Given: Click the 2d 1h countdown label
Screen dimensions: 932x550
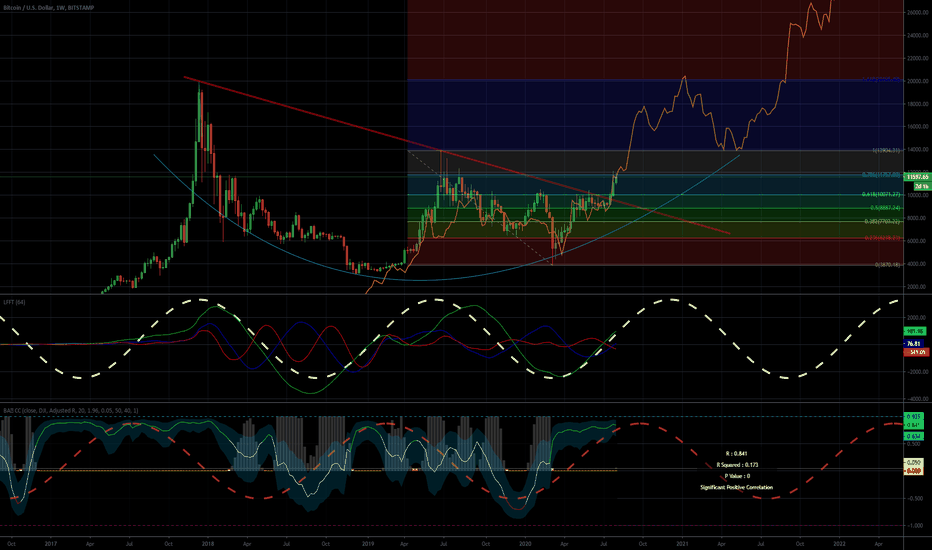Looking at the screenshot, I should pos(921,186).
